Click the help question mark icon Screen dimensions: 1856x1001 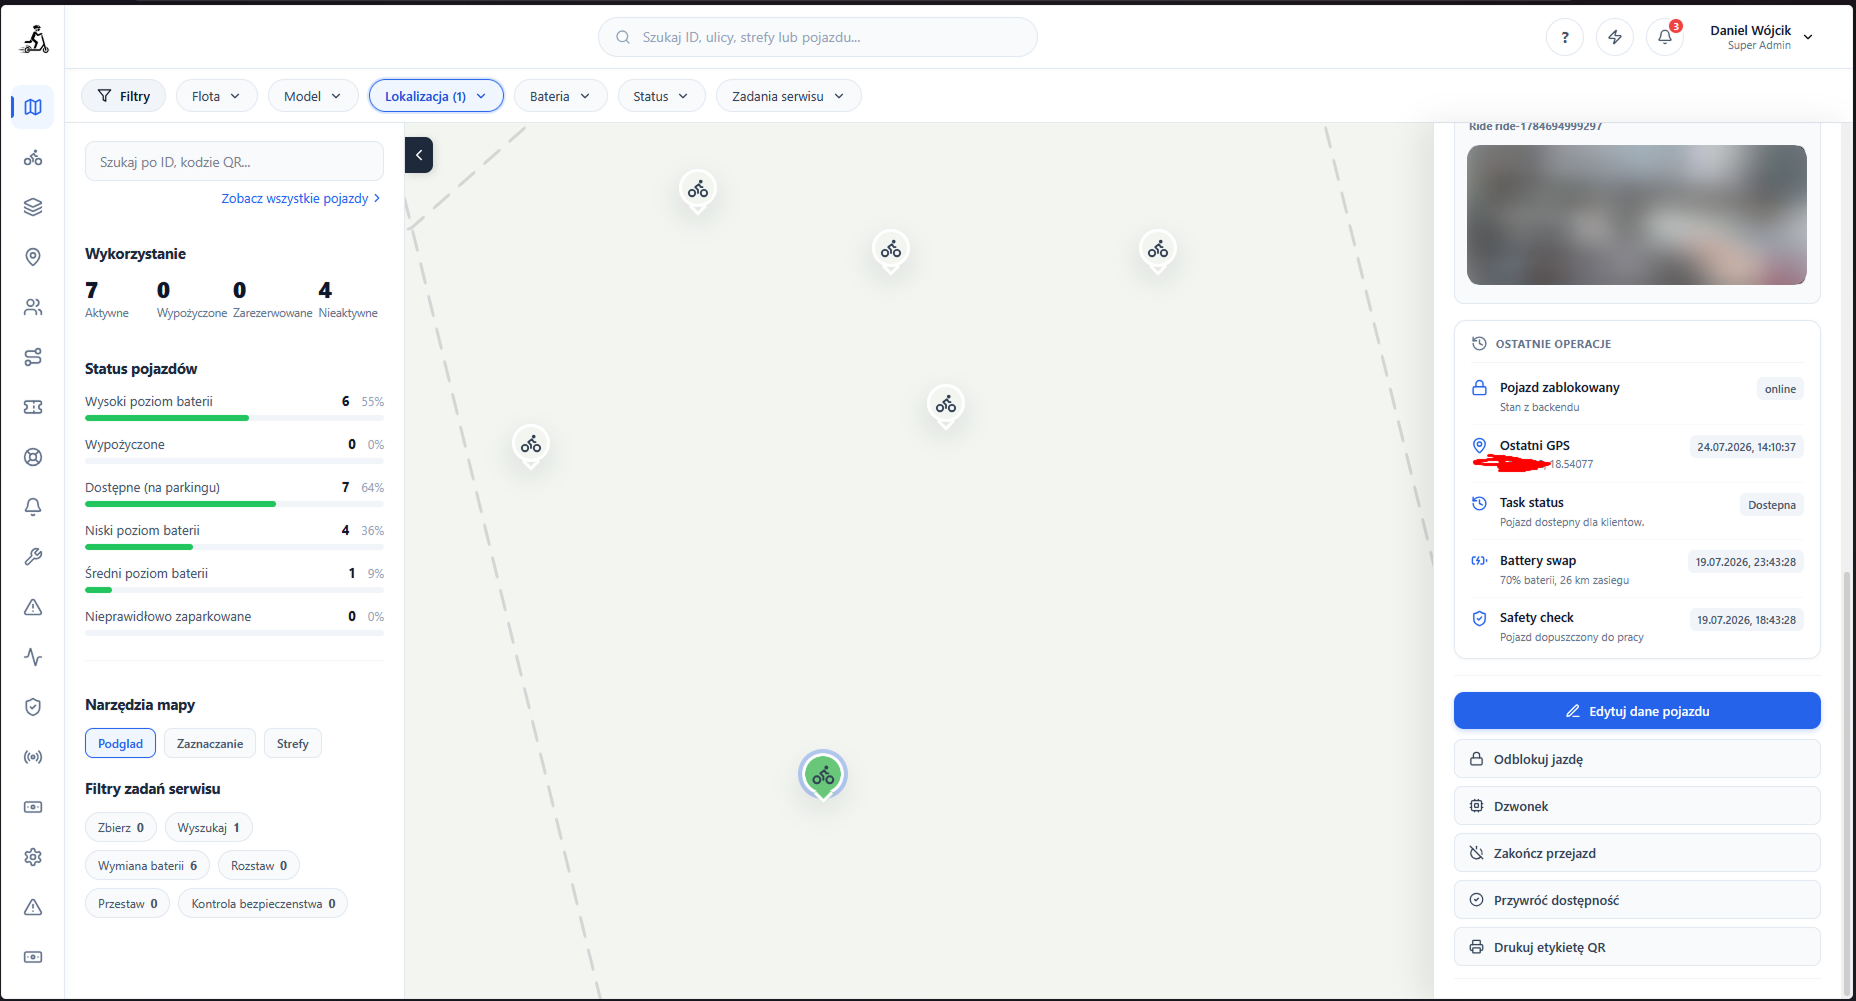coord(1565,37)
